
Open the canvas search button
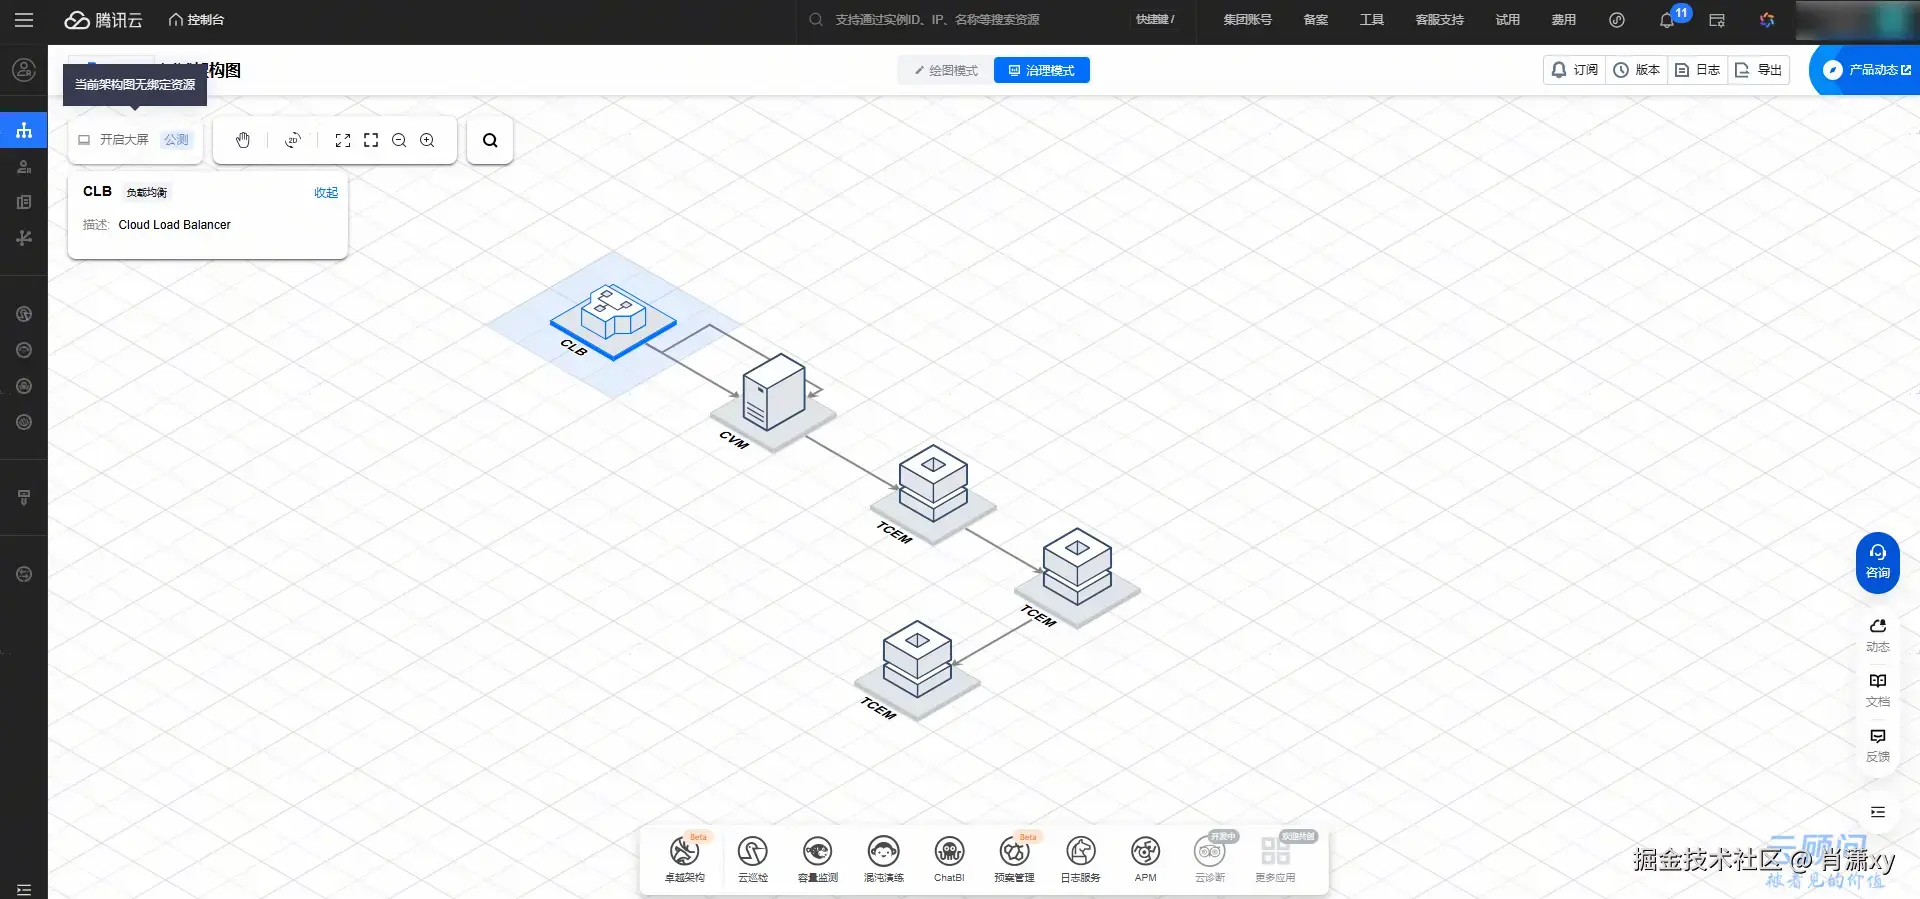coord(490,140)
